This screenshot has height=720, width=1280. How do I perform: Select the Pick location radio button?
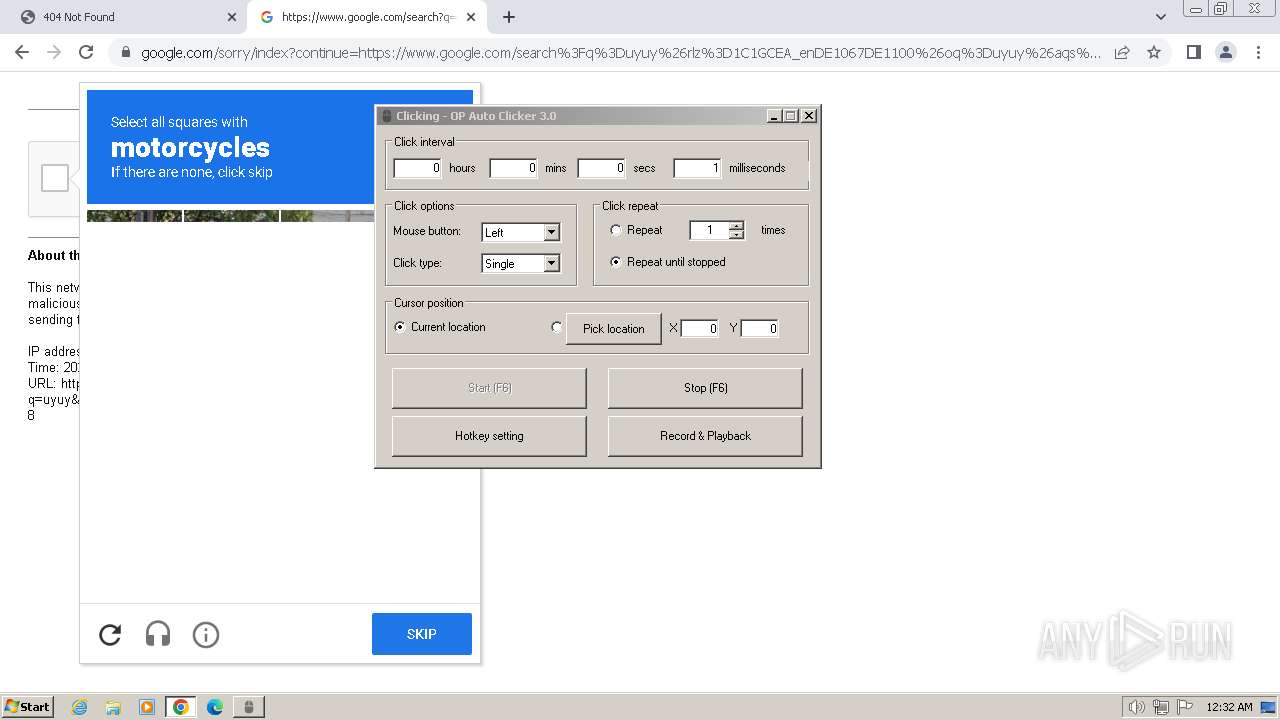tap(557, 327)
